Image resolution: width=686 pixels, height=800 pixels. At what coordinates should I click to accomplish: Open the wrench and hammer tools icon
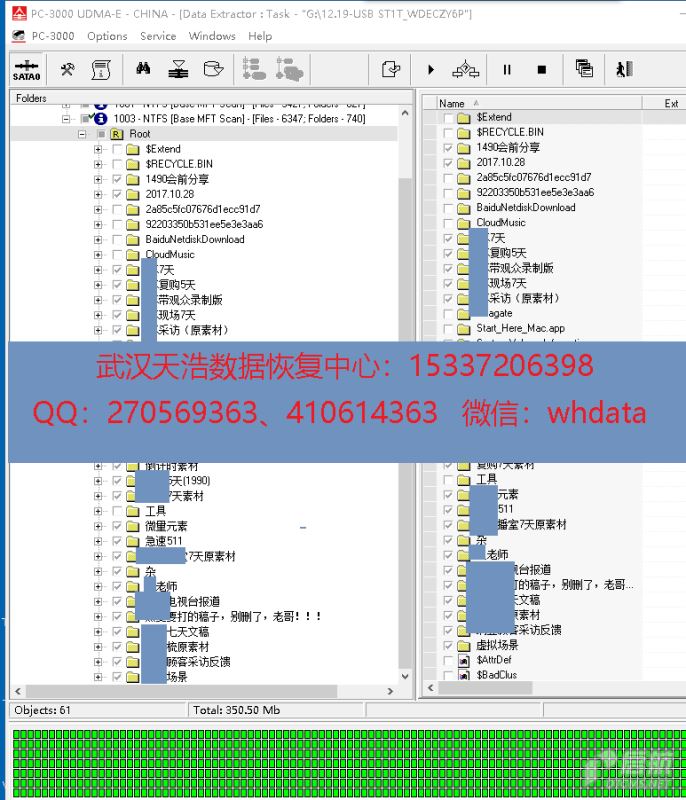67,70
